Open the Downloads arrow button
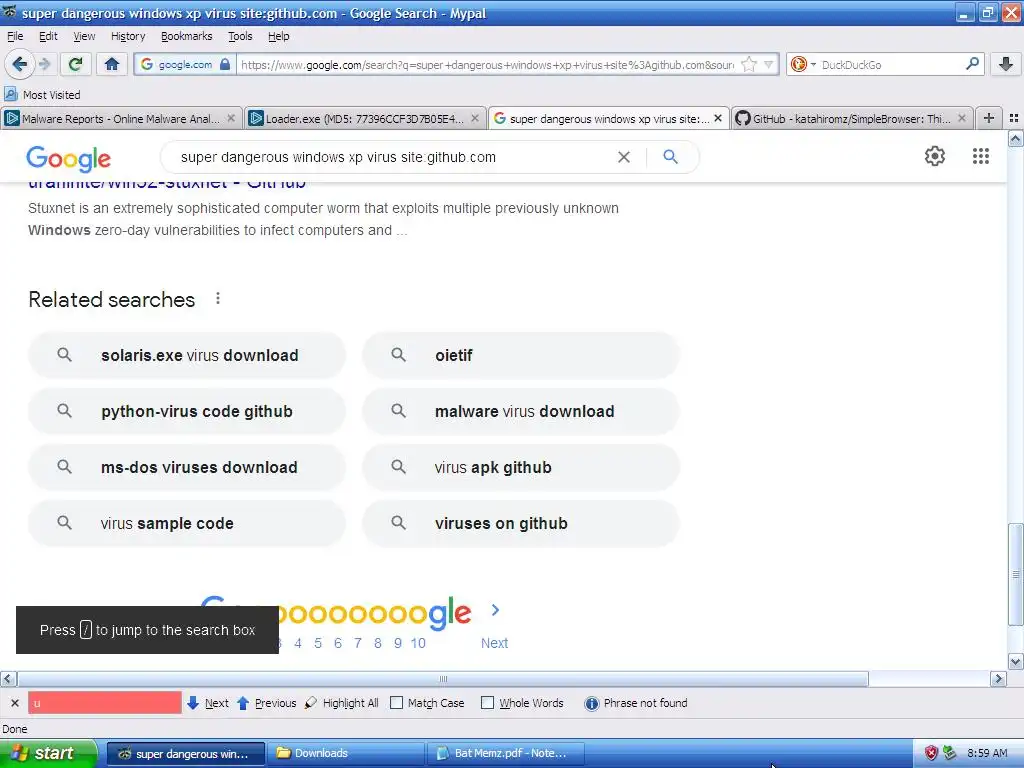This screenshot has width=1024, height=768. [x=1006, y=64]
